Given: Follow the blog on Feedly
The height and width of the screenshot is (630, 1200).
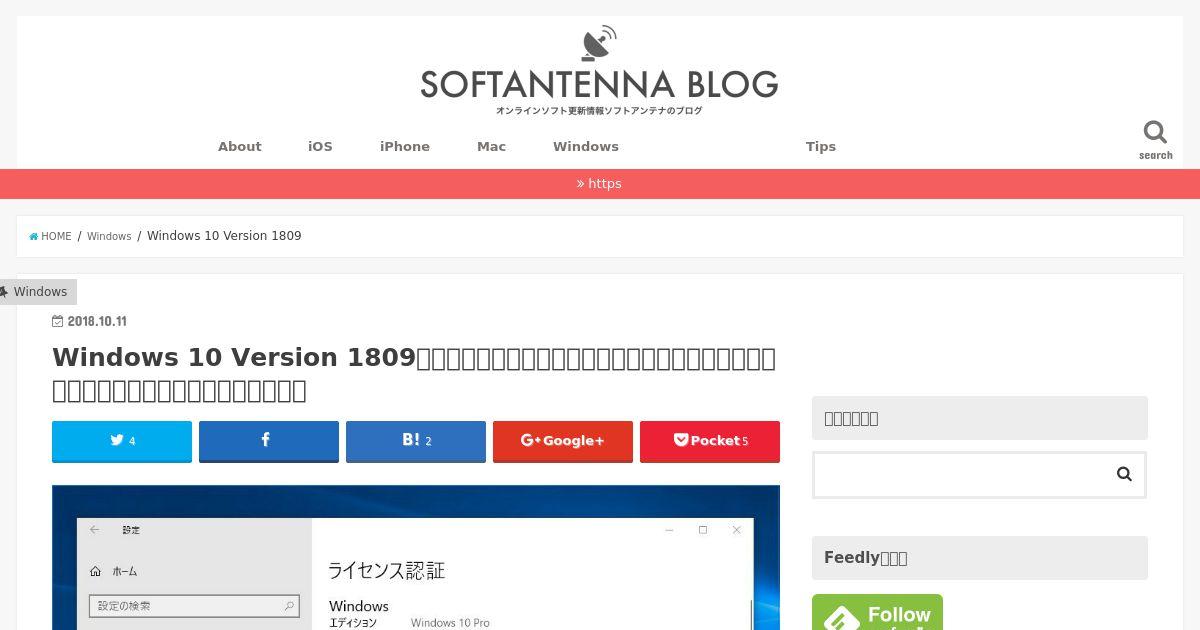Looking at the screenshot, I should click(x=877, y=612).
